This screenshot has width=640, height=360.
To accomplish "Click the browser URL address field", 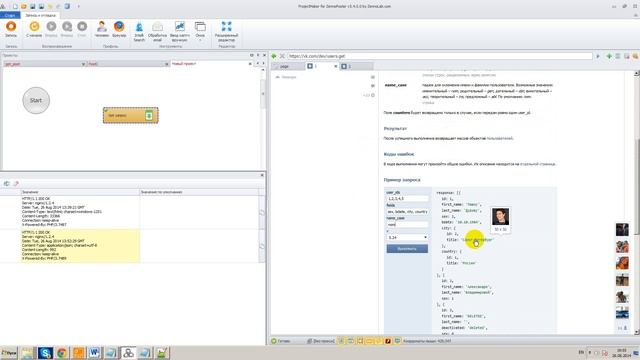I will 440,56.
